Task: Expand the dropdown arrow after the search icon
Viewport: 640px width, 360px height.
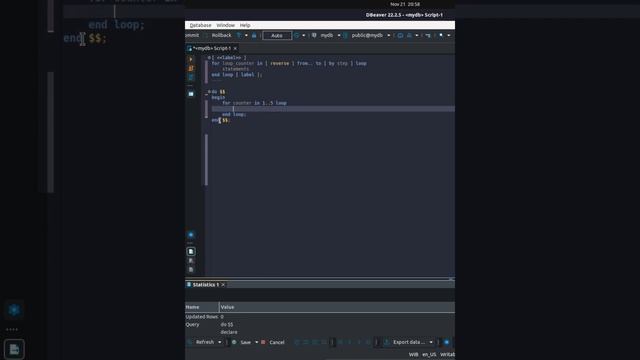Action: coord(449,36)
